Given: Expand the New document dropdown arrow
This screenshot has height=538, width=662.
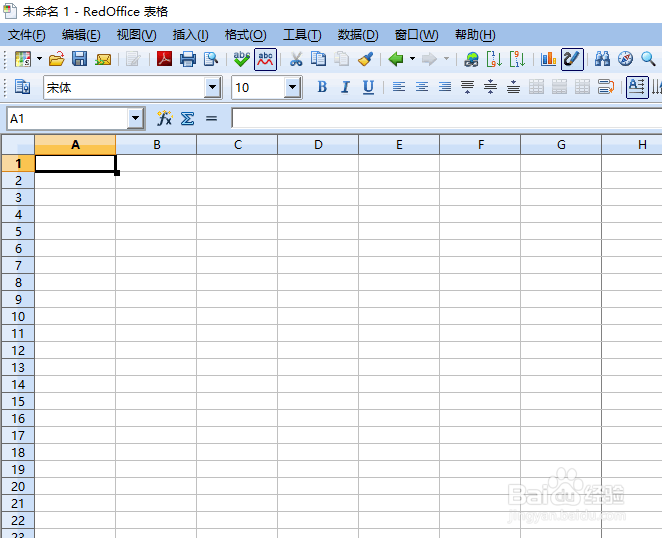Looking at the screenshot, I should click(39, 59).
